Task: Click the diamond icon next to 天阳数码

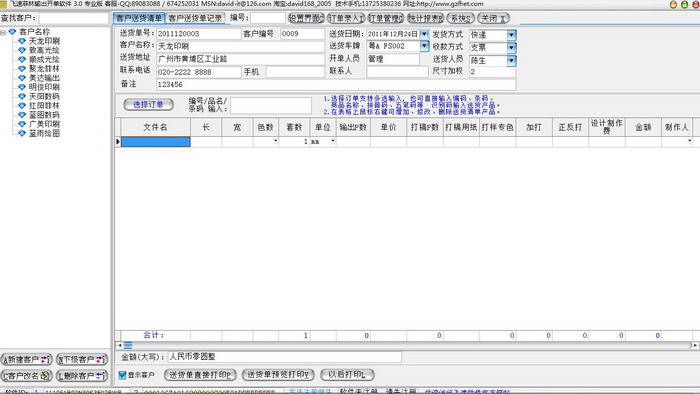Action: pos(21,96)
